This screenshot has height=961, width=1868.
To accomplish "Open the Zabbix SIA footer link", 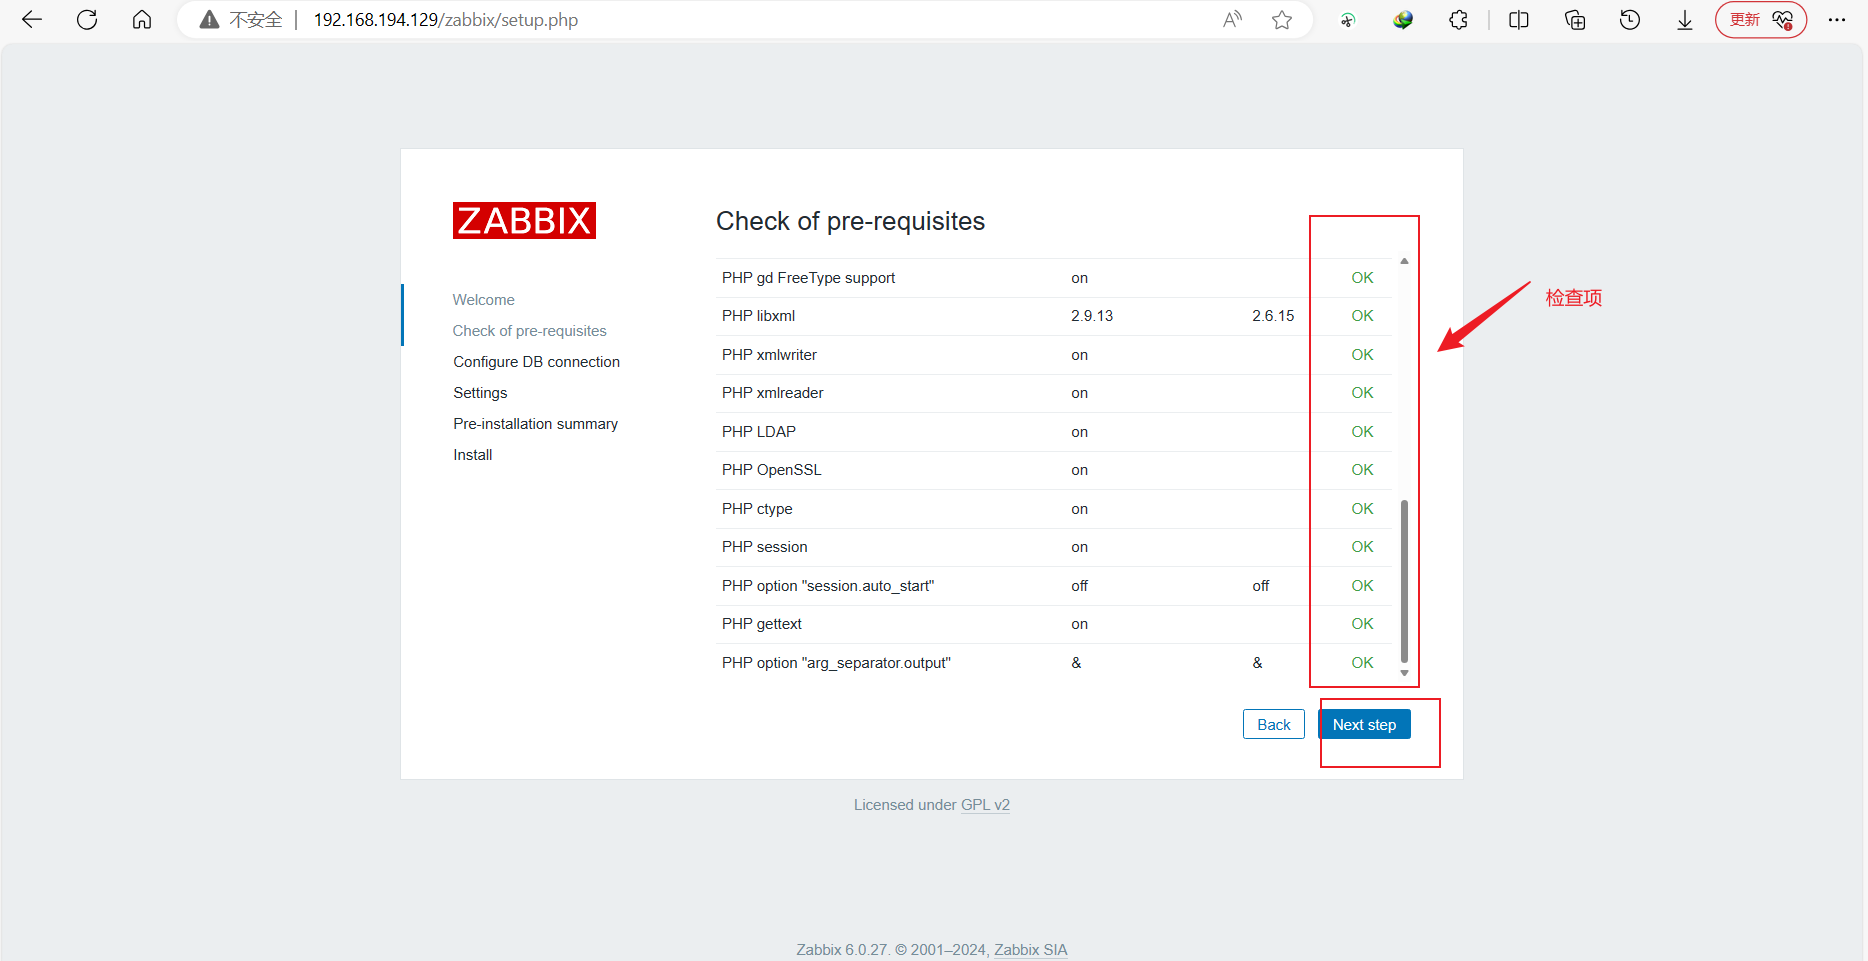I will (x=1031, y=950).
